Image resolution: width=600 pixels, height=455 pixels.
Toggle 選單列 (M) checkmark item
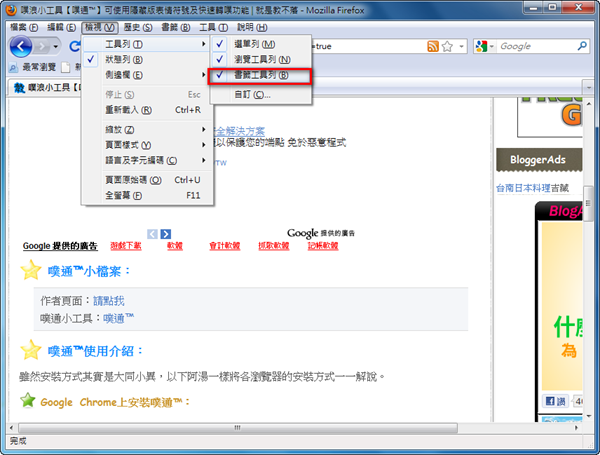pos(260,44)
